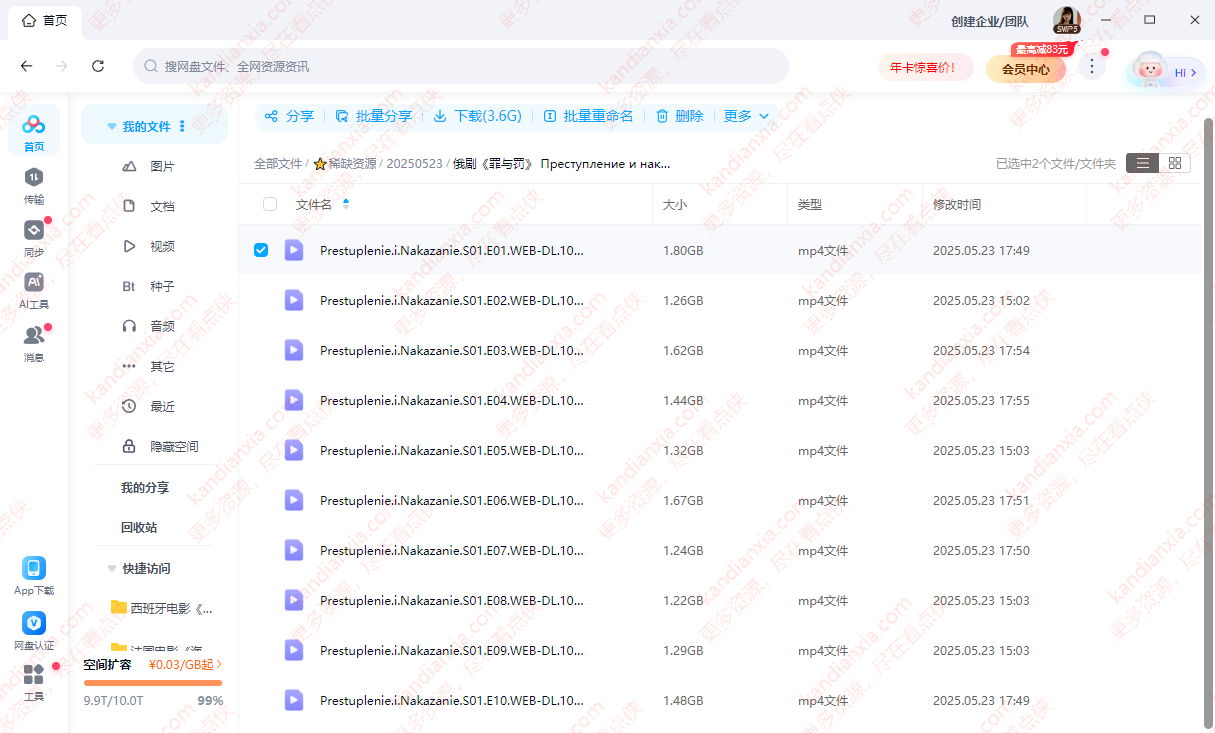Expand the 更多 dropdown in toolbar
This screenshot has width=1215, height=733.
tap(746, 116)
